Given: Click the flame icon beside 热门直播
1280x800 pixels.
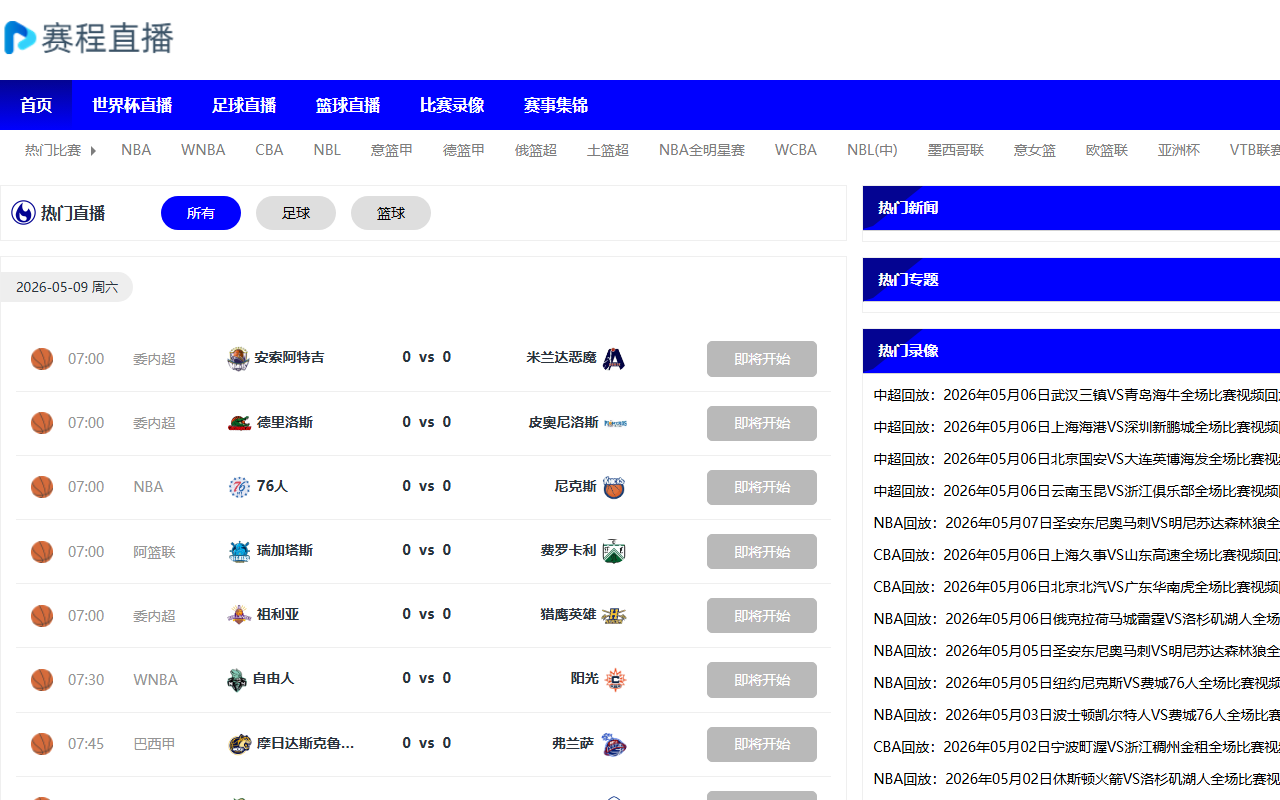Looking at the screenshot, I should 23,213.
